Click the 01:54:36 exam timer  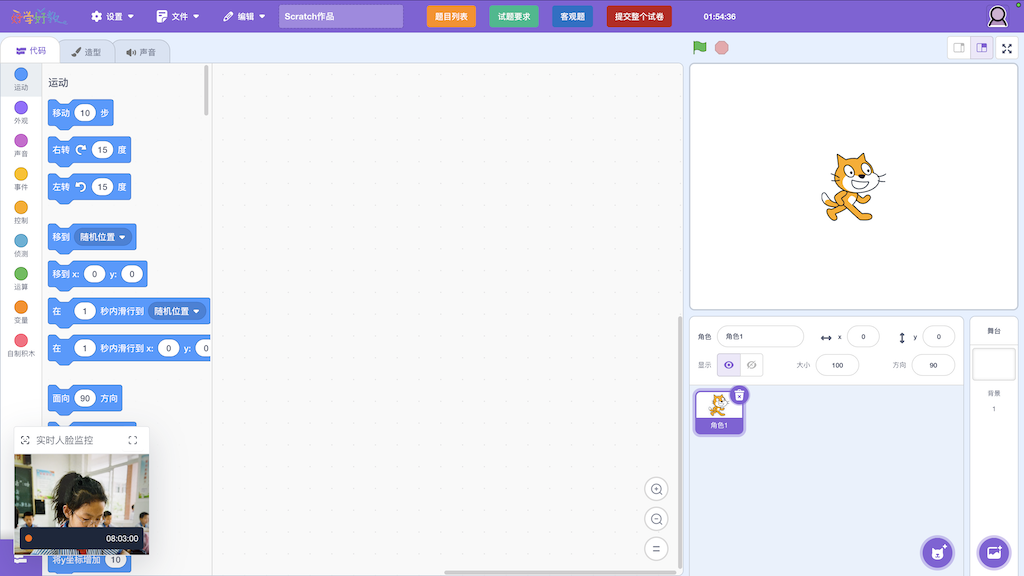point(720,16)
